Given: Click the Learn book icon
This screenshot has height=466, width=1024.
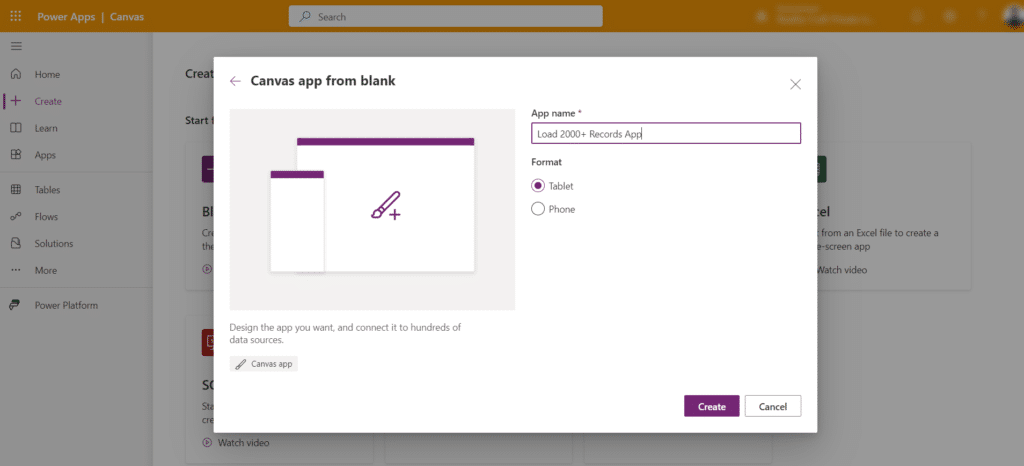Looking at the screenshot, I should click(x=16, y=128).
